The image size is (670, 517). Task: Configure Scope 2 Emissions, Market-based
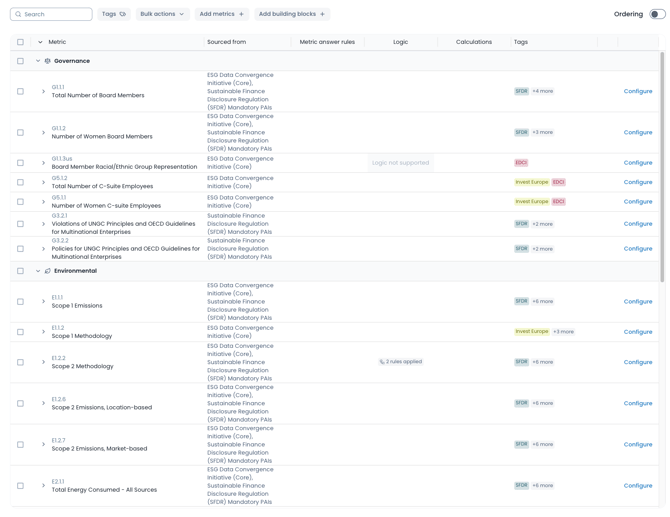638,445
